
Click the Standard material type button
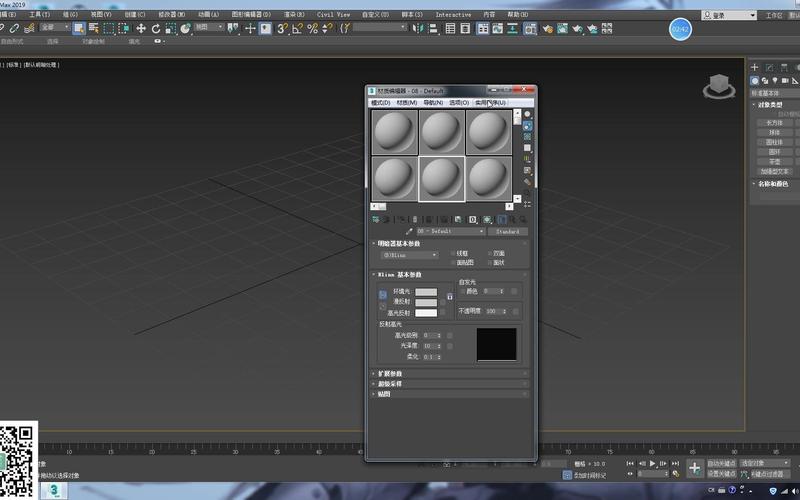[507, 231]
